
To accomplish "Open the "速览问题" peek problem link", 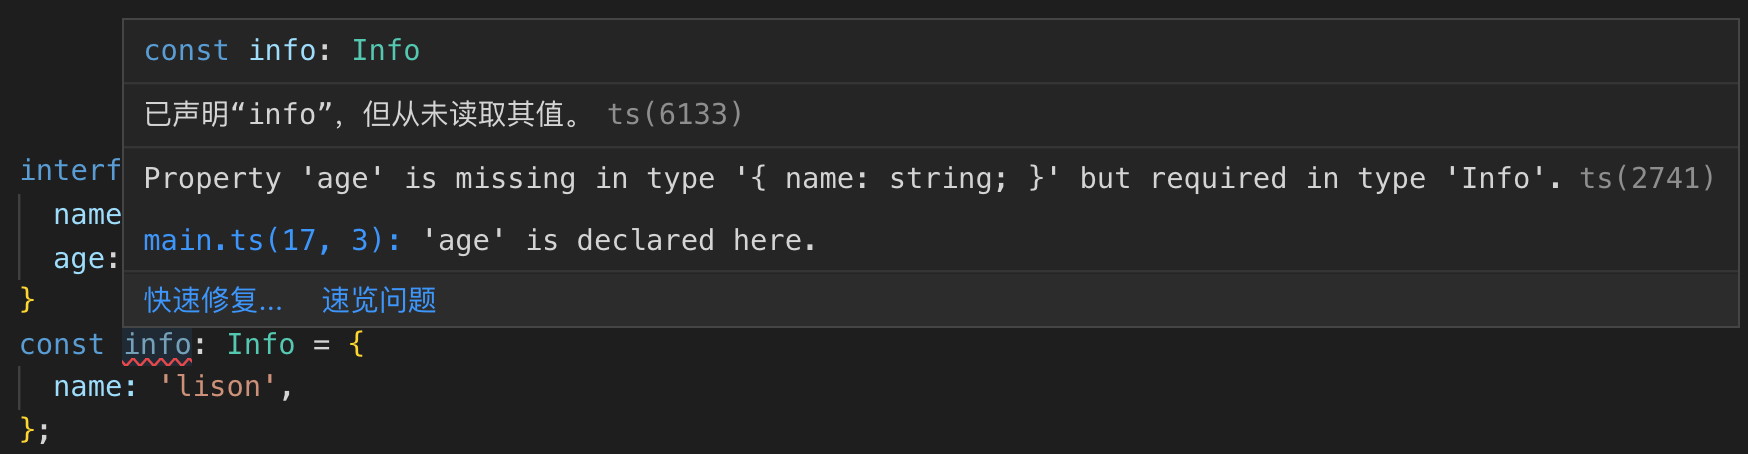I will click(379, 300).
